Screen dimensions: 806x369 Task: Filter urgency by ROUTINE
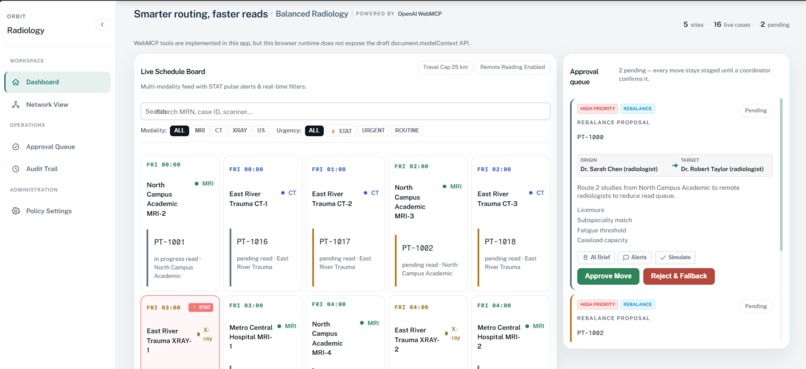tap(407, 131)
